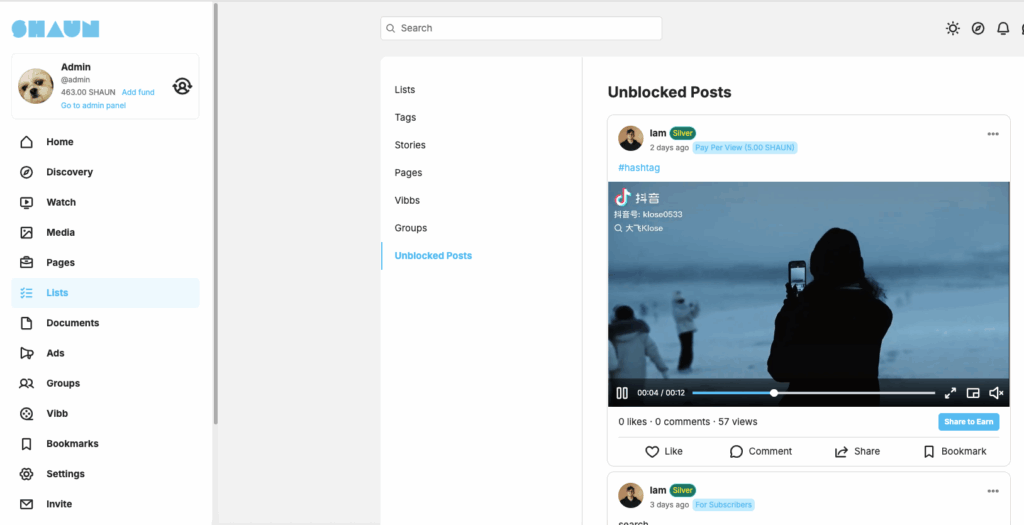Select Lists in left sidebar navigation
1024x525 pixels.
105,293
